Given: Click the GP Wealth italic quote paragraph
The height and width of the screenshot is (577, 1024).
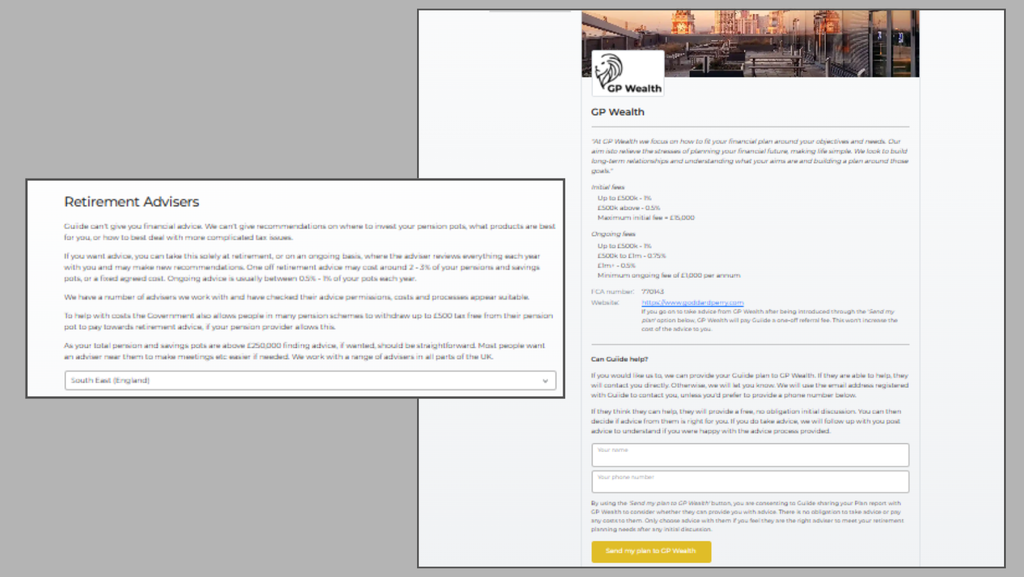Looking at the screenshot, I should coord(750,156).
